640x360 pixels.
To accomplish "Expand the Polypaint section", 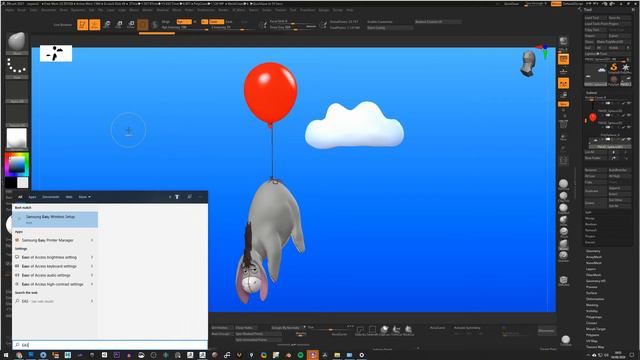I will pos(593,335).
